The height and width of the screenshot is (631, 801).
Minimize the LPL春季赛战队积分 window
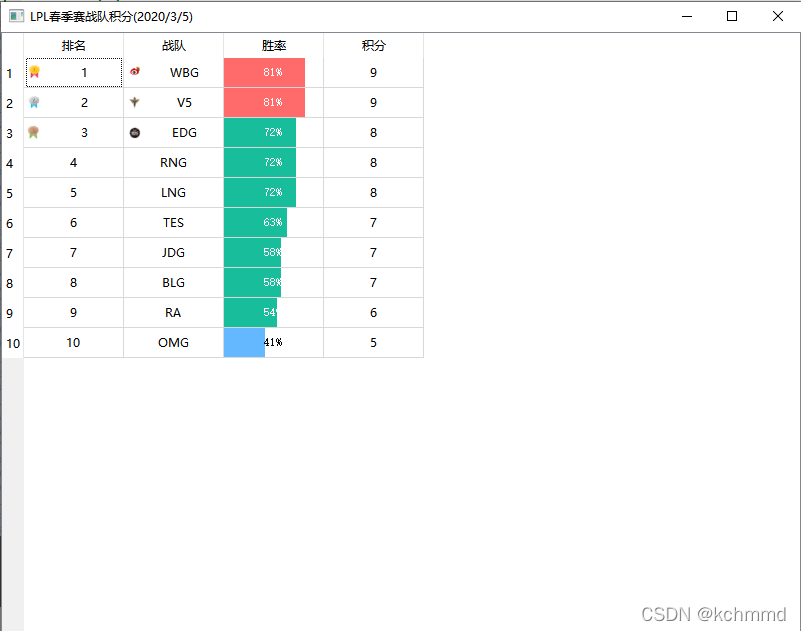(x=687, y=16)
